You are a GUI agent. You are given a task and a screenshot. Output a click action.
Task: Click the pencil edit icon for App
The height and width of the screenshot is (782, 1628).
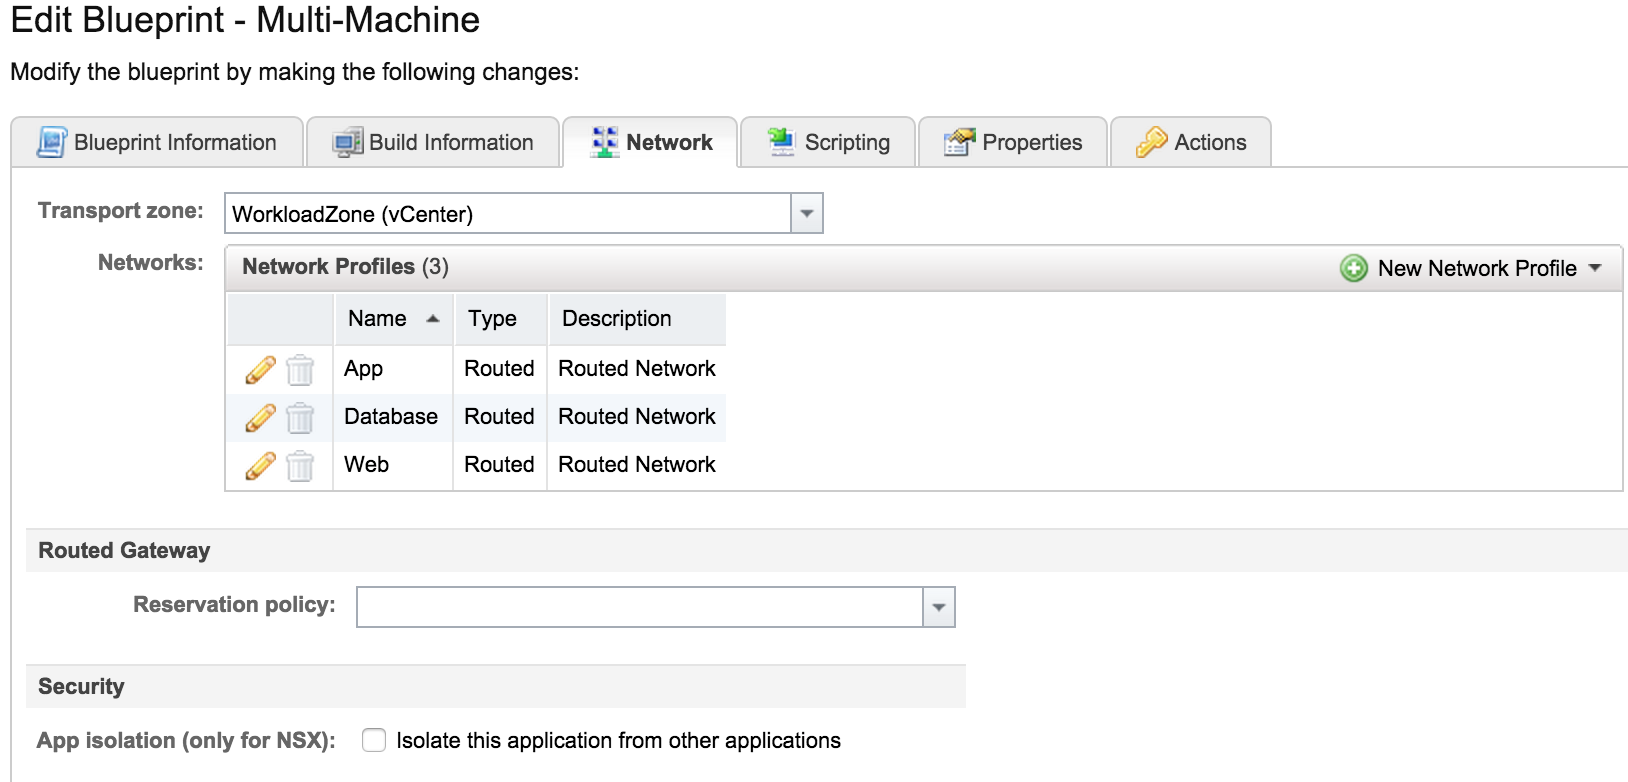(260, 370)
